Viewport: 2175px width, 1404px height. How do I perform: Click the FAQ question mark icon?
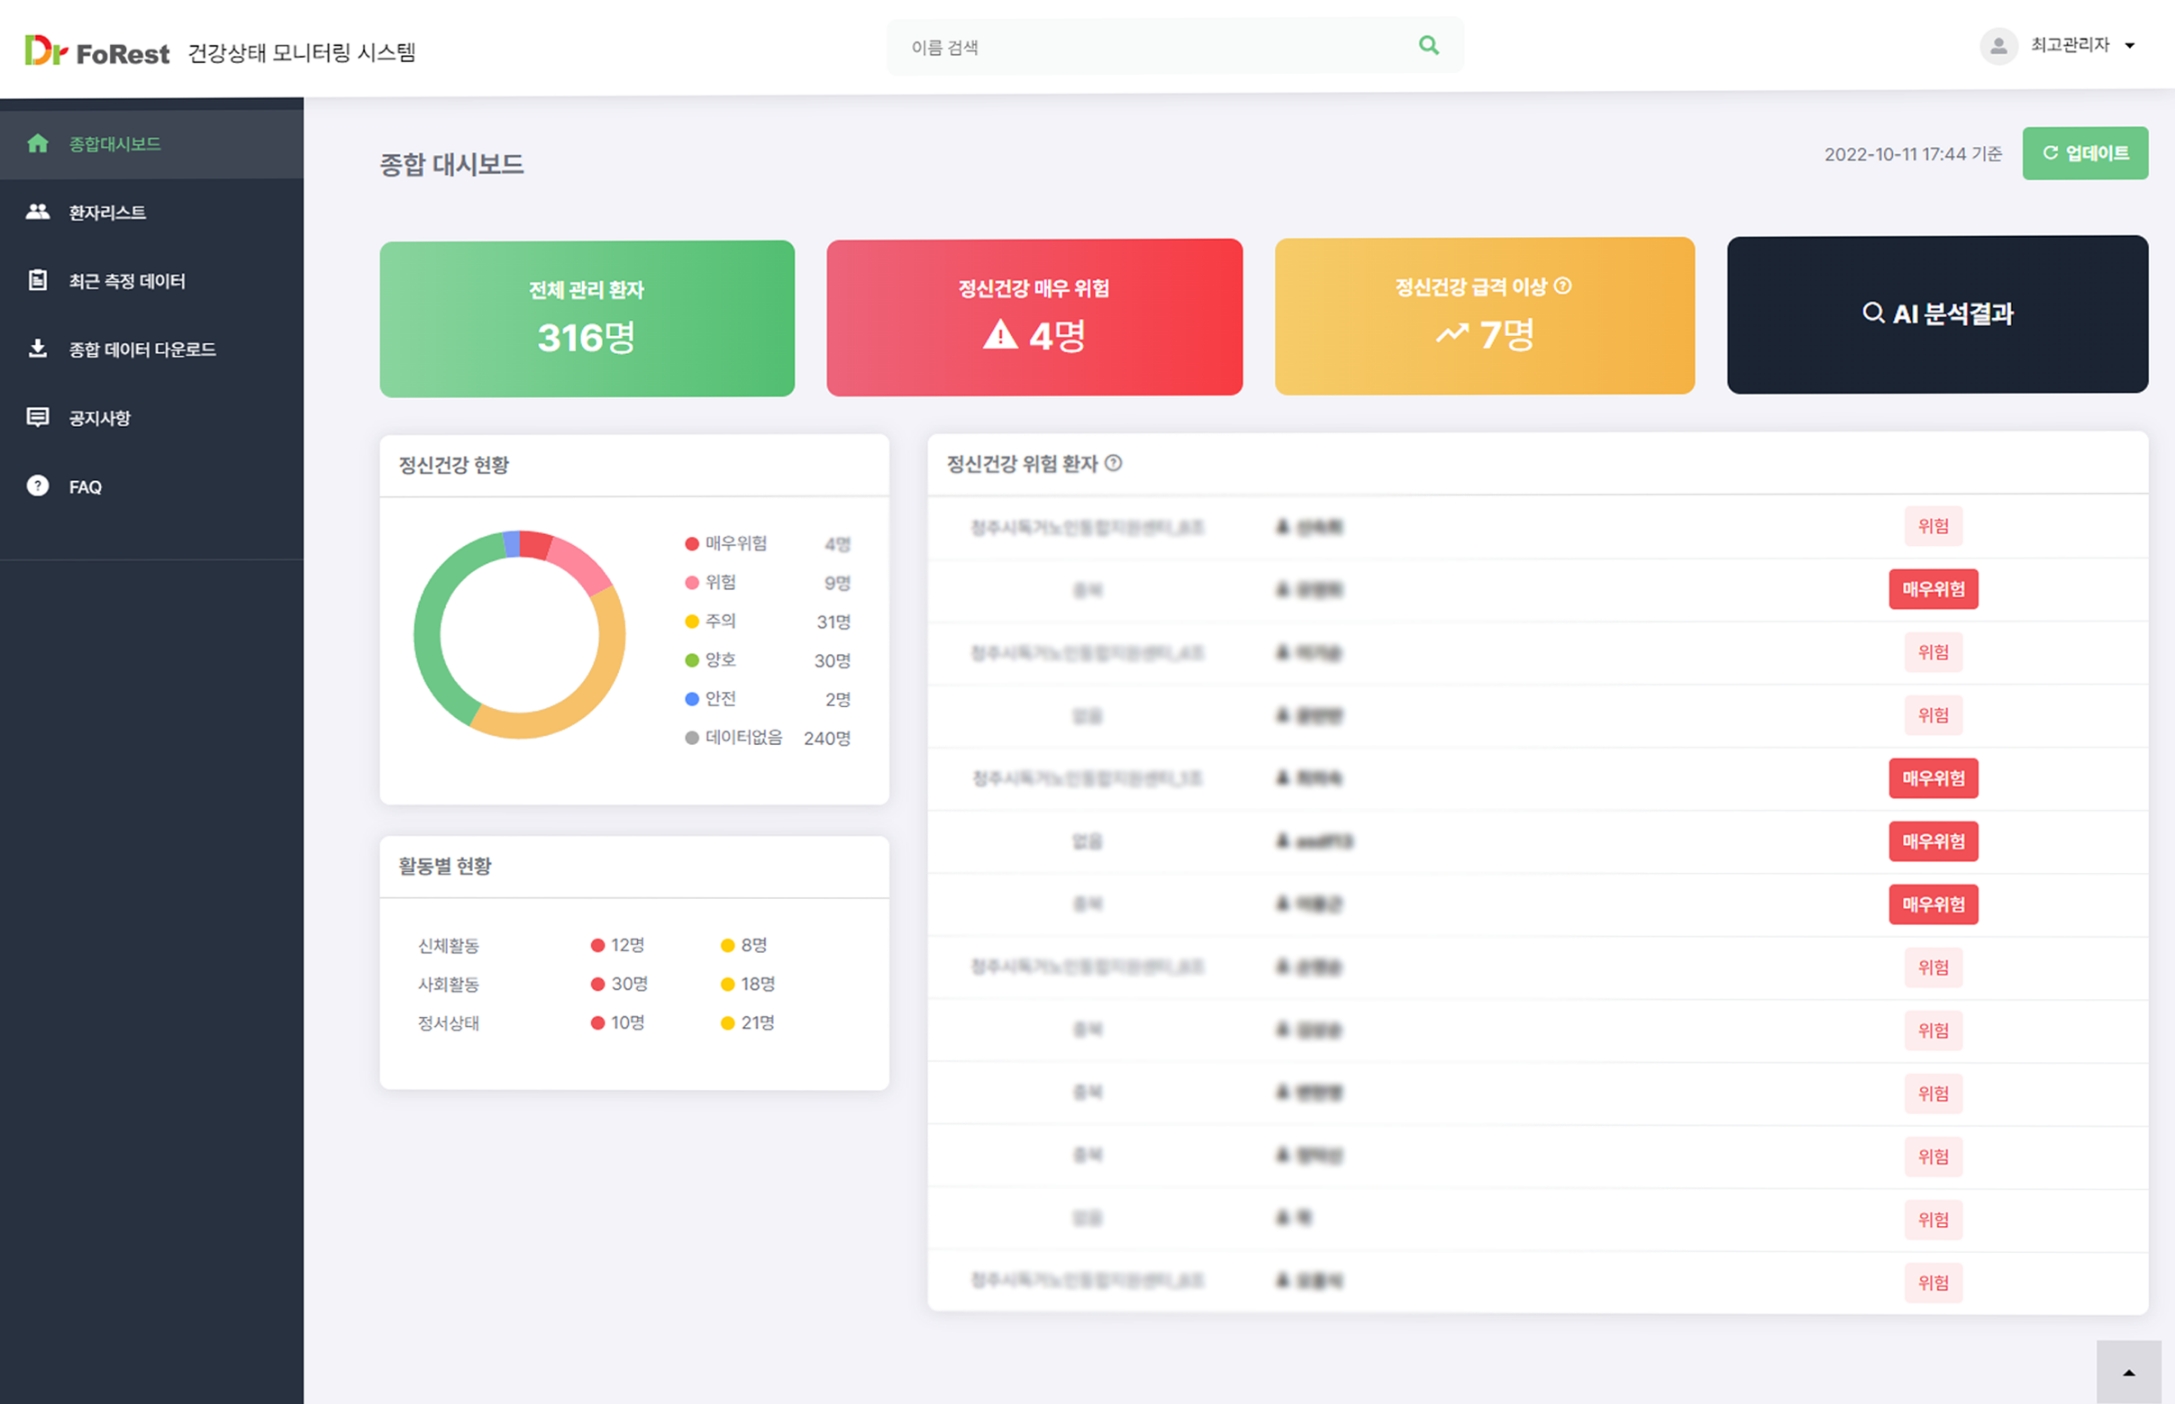pyautogui.click(x=38, y=486)
